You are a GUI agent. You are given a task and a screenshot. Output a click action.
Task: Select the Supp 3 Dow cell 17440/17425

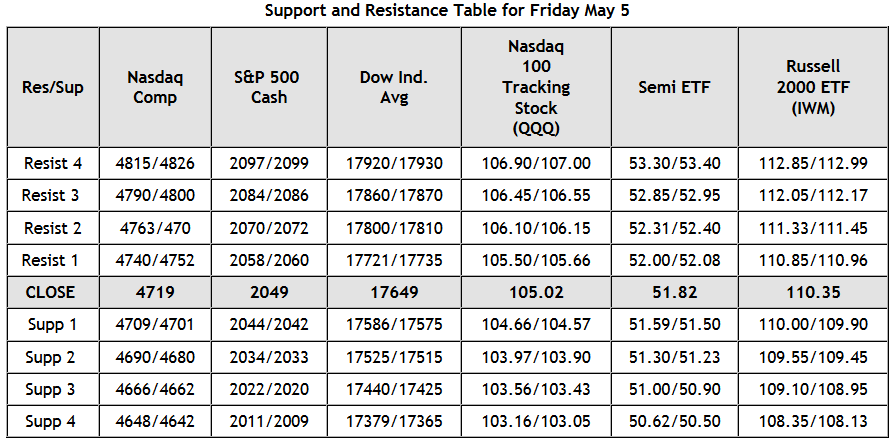pos(394,389)
